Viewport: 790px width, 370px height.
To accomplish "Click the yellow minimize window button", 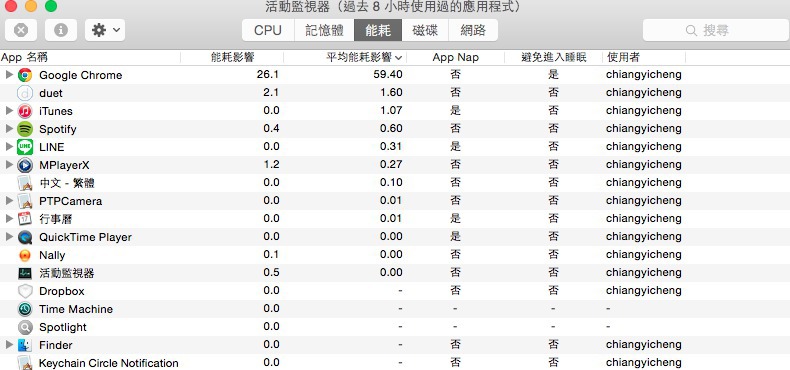I will 31,6.
